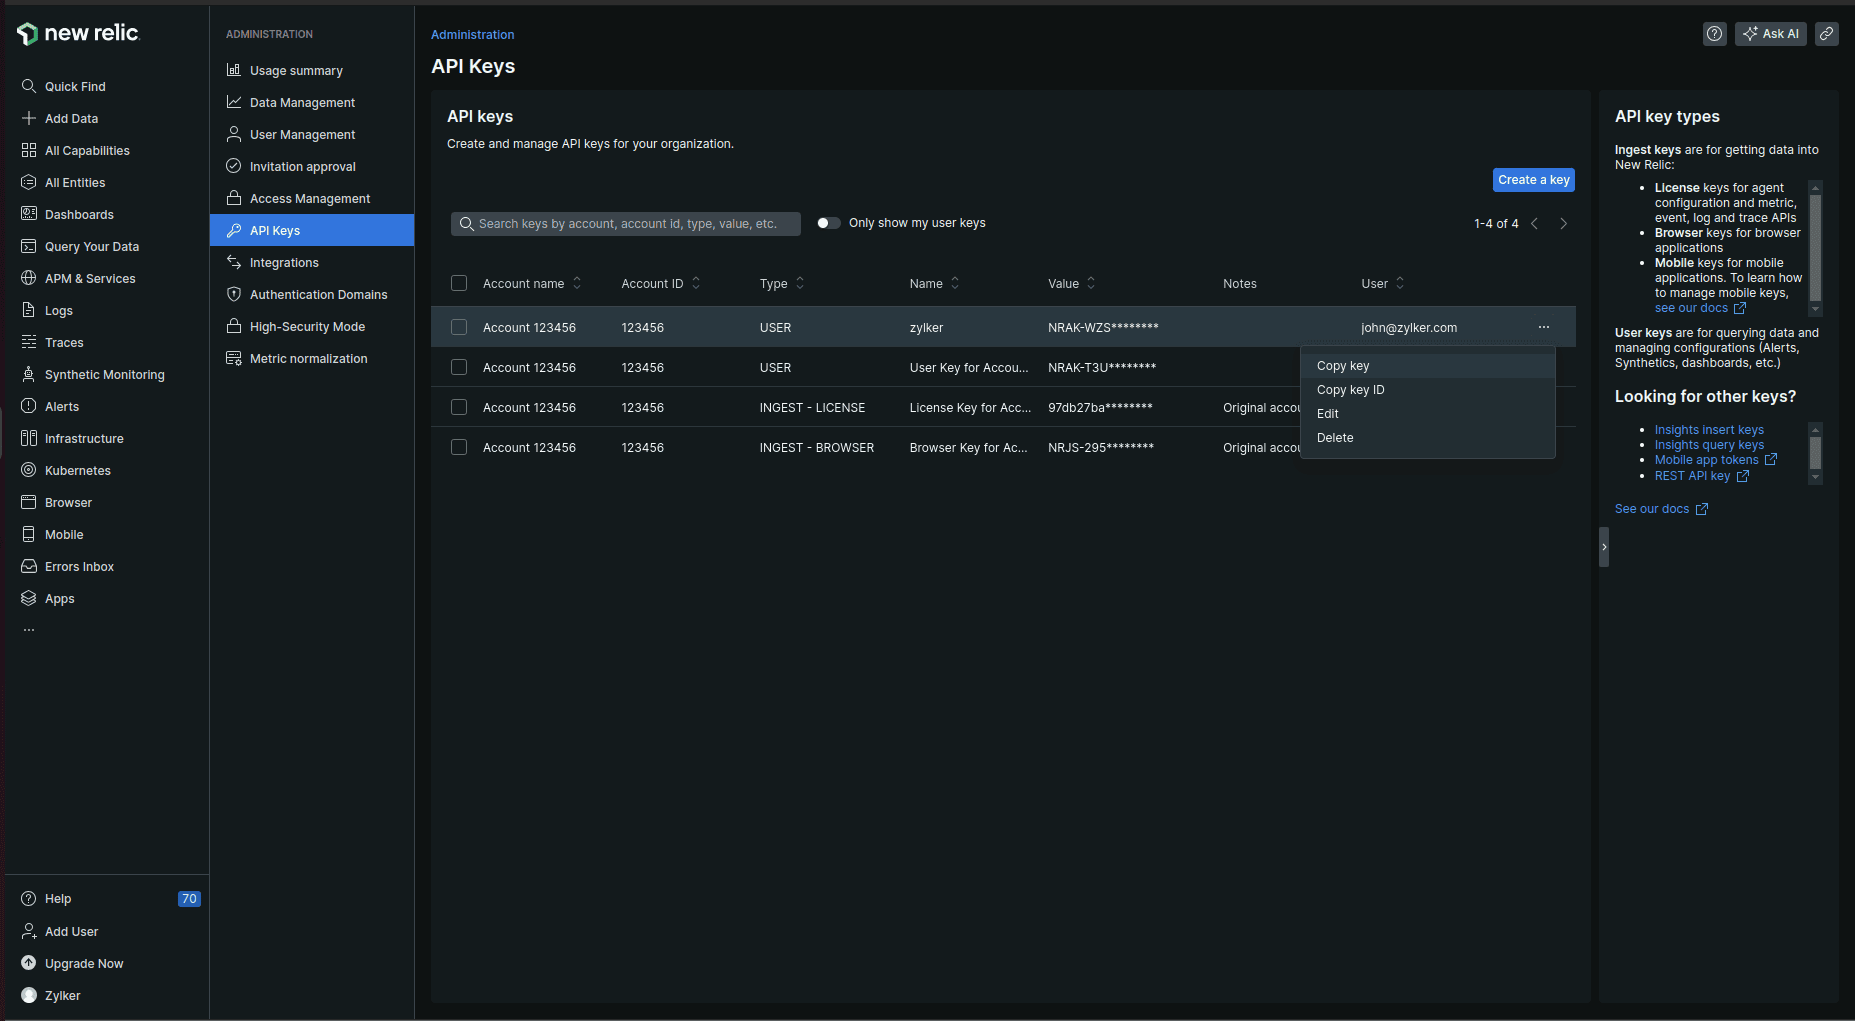1855x1021 pixels.
Task: Open Quick Find search icon
Action: (29, 87)
